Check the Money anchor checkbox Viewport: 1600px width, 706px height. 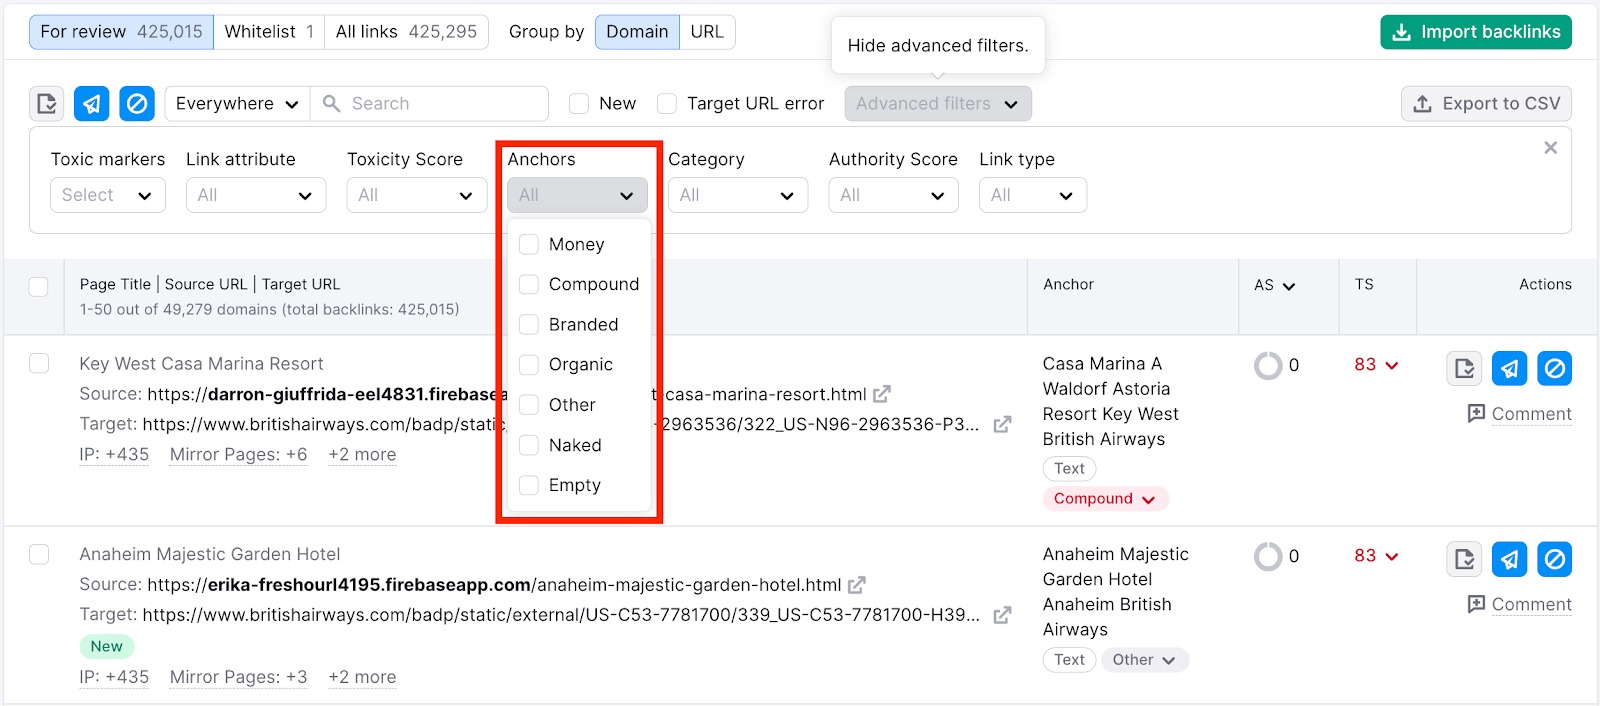click(x=529, y=245)
